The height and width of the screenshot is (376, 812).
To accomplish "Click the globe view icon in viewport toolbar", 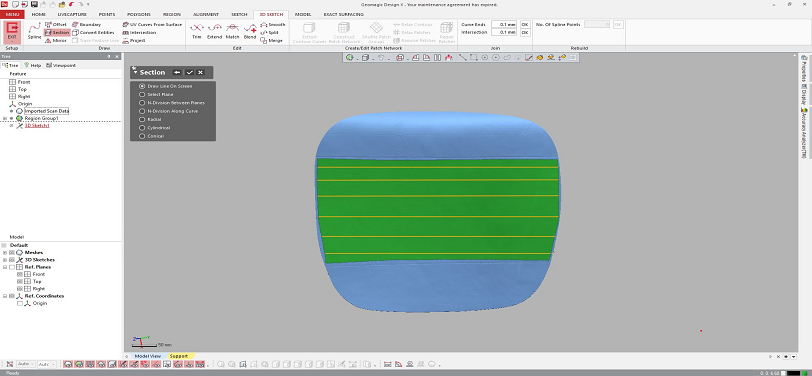I will point(350,57).
